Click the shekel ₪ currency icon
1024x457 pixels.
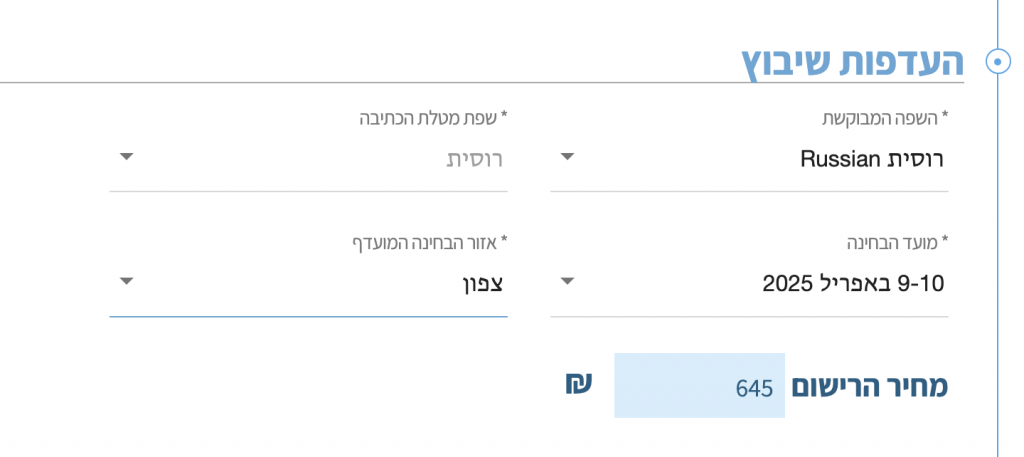tap(579, 384)
